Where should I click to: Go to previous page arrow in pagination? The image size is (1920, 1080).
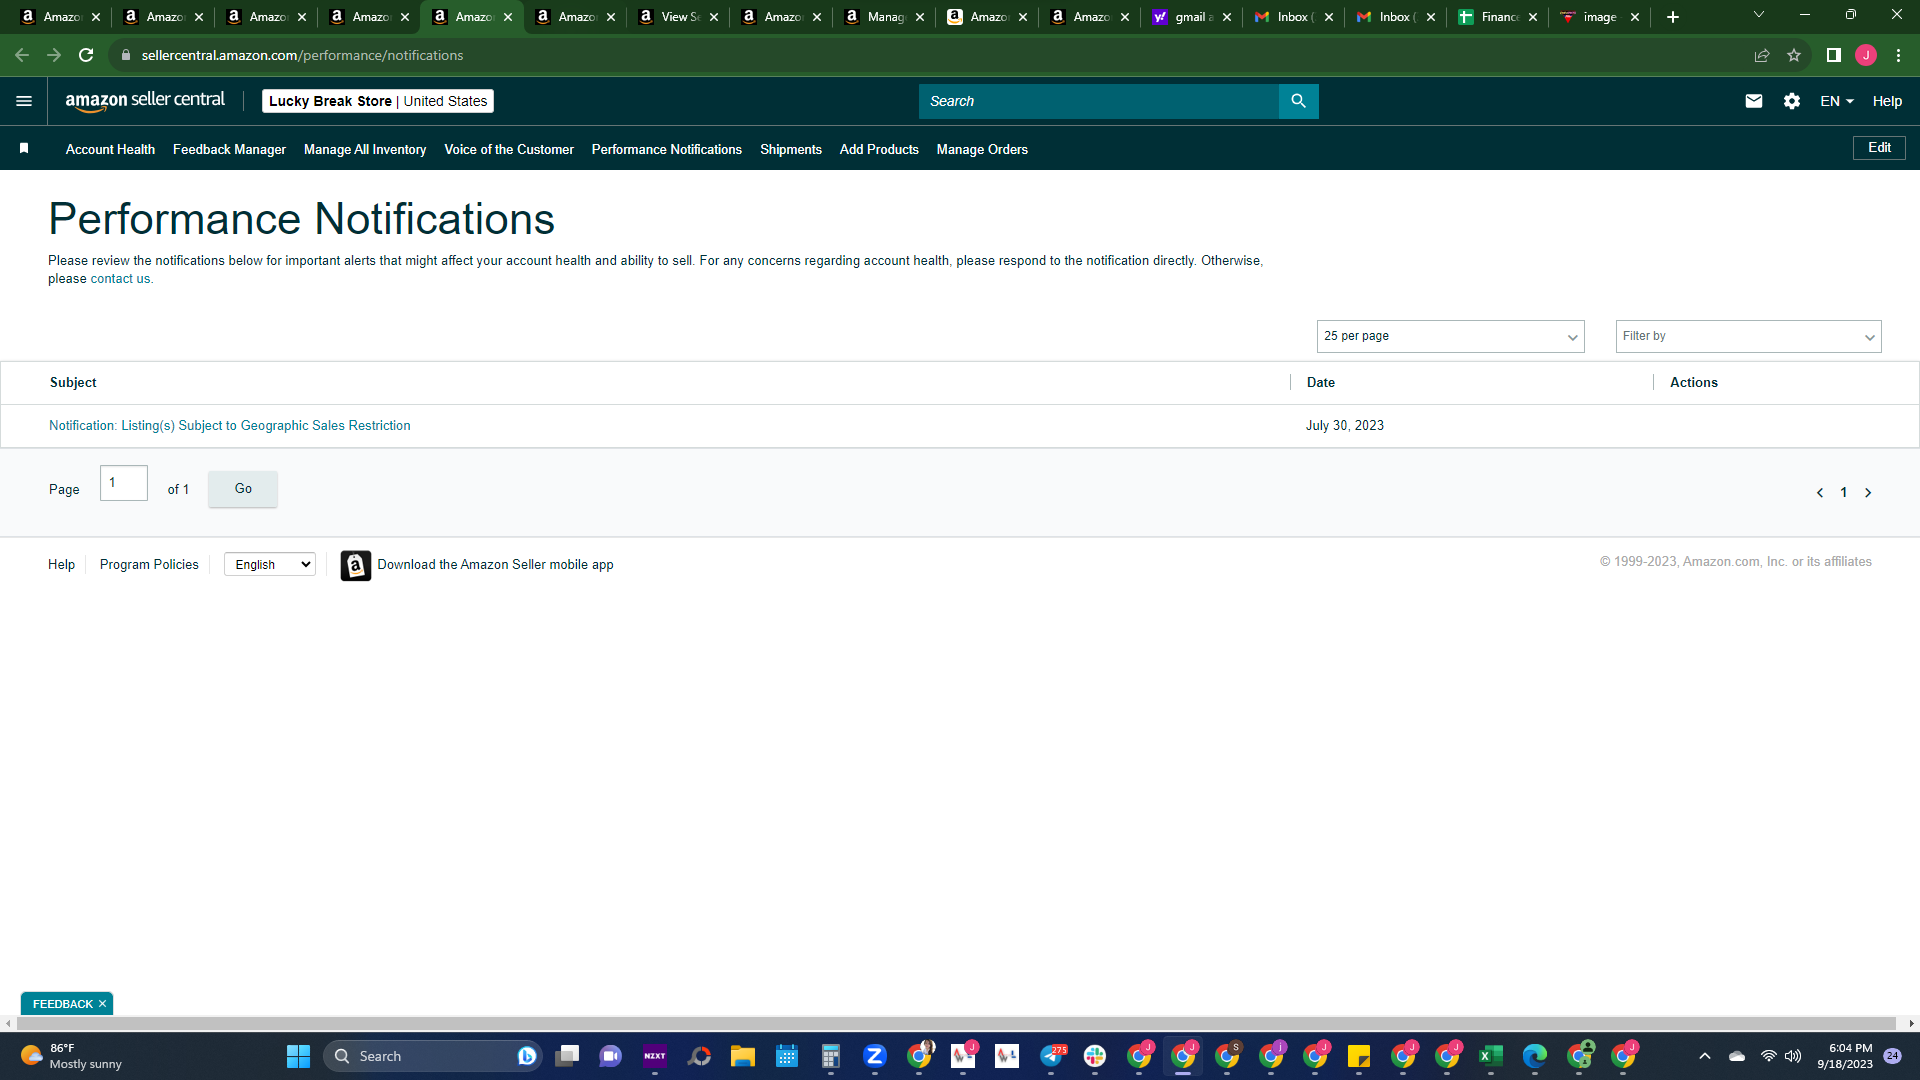point(1820,493)
